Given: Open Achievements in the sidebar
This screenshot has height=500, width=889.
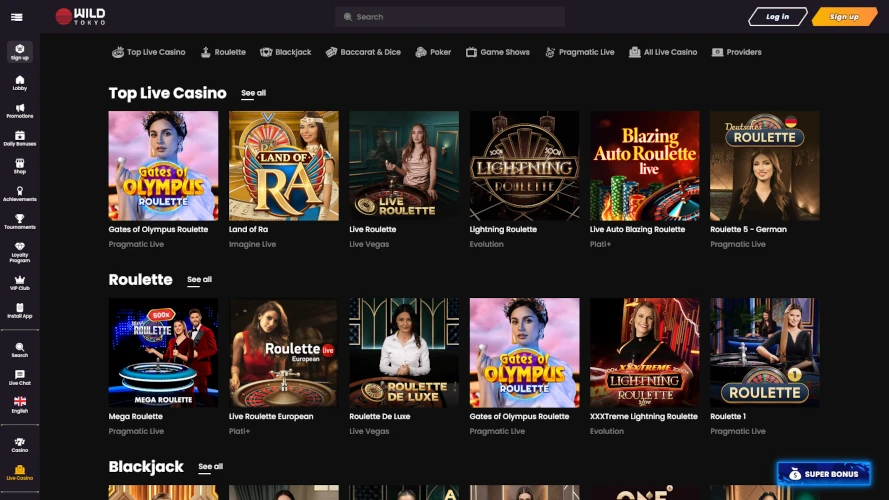Looking at the screenshot, I should (x=20, y=194).
